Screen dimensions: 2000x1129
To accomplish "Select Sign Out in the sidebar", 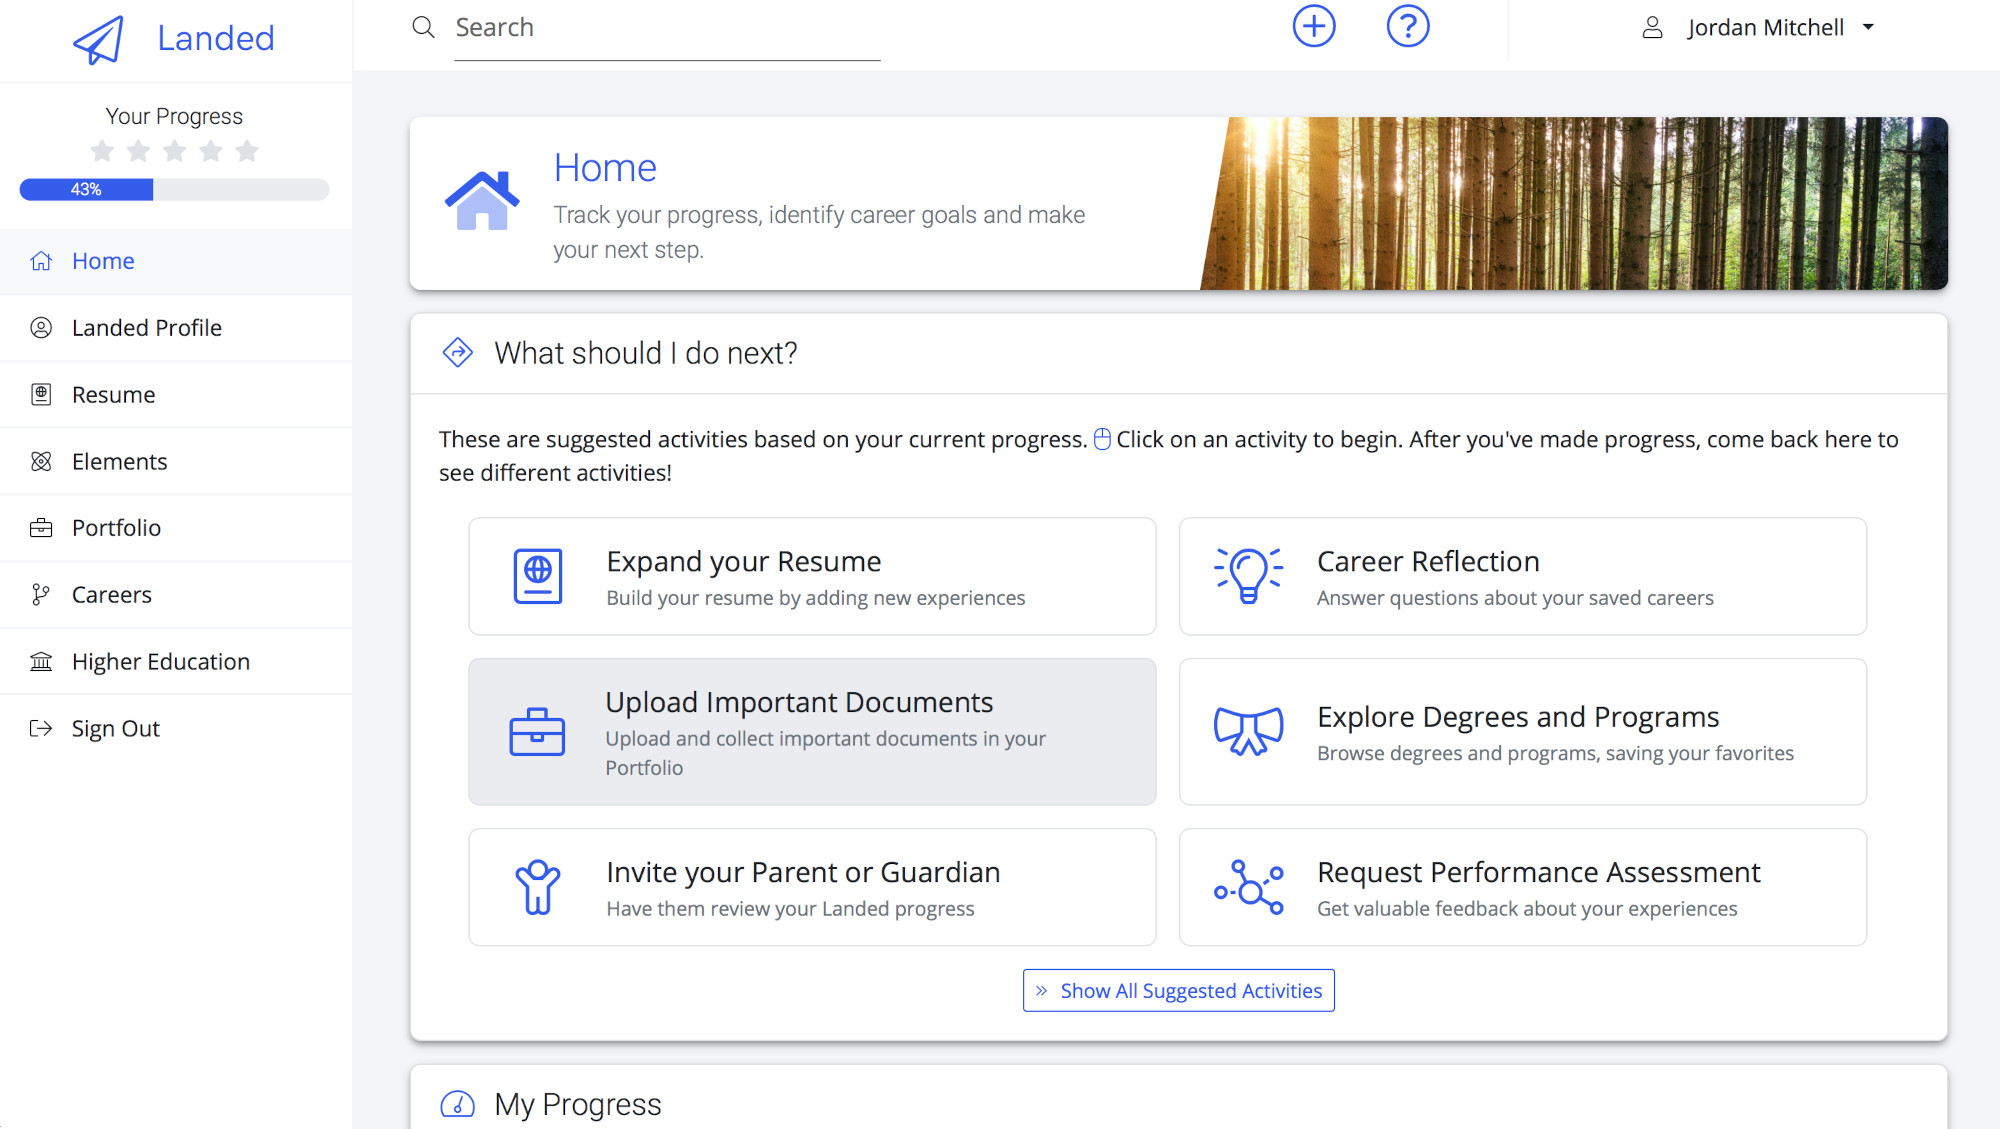I will 176,729.
